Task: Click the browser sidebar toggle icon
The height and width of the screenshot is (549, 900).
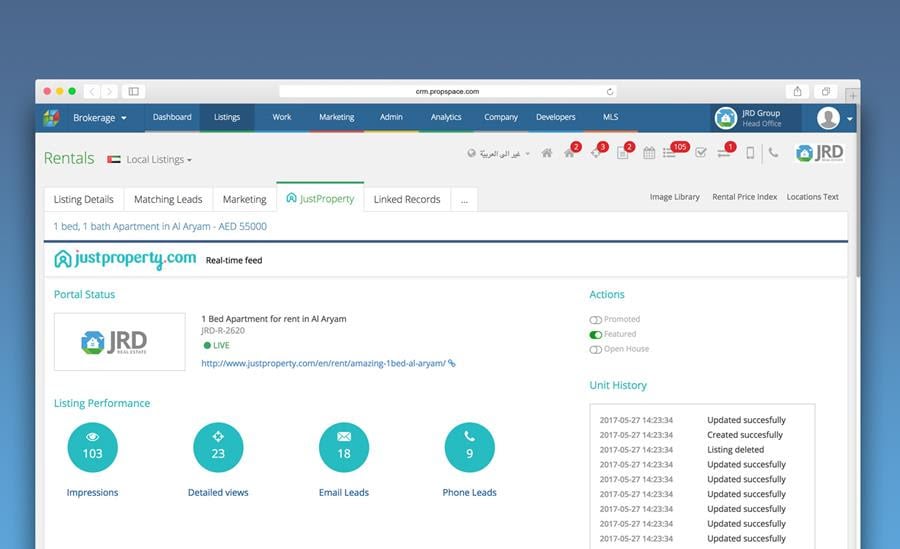Action: click(x=133, y=91)
